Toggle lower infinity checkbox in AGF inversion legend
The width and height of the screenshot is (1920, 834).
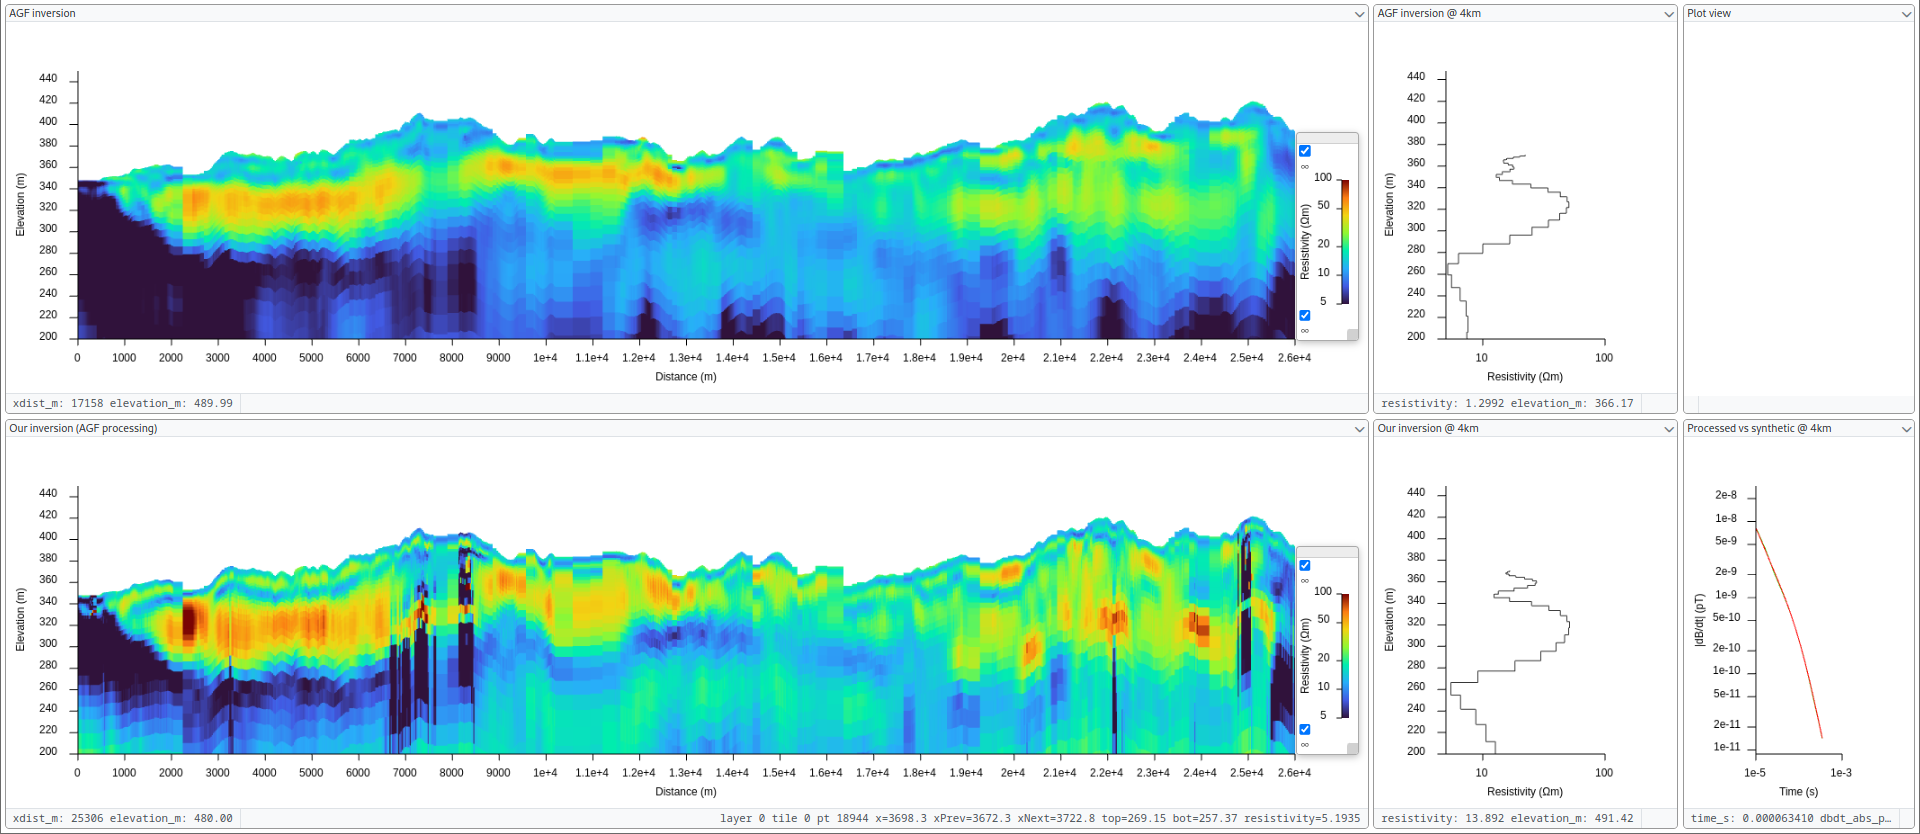click(x=1305, y=315)
